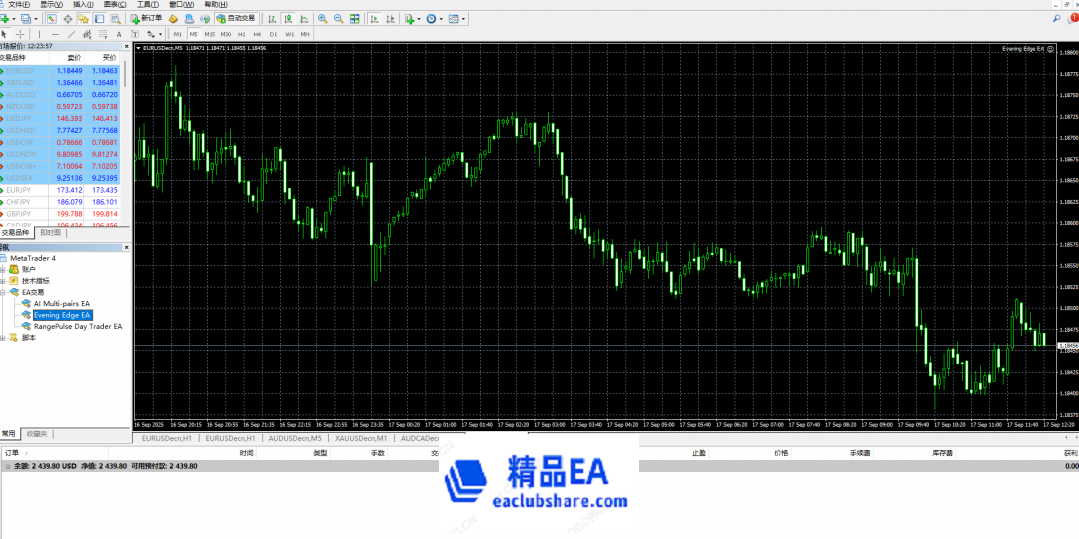Select the EURUSD row in Market Watch

60,71
